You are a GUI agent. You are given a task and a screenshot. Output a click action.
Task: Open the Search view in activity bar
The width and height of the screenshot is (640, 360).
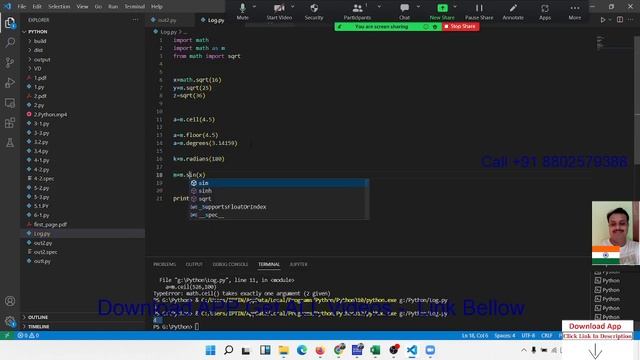pyautogui.click(x=10, y=42)
